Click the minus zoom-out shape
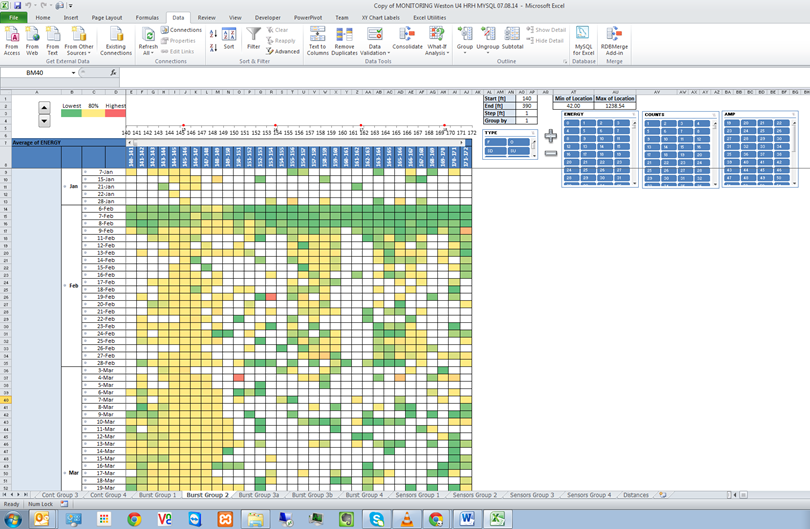 click(x=551, y=153)
